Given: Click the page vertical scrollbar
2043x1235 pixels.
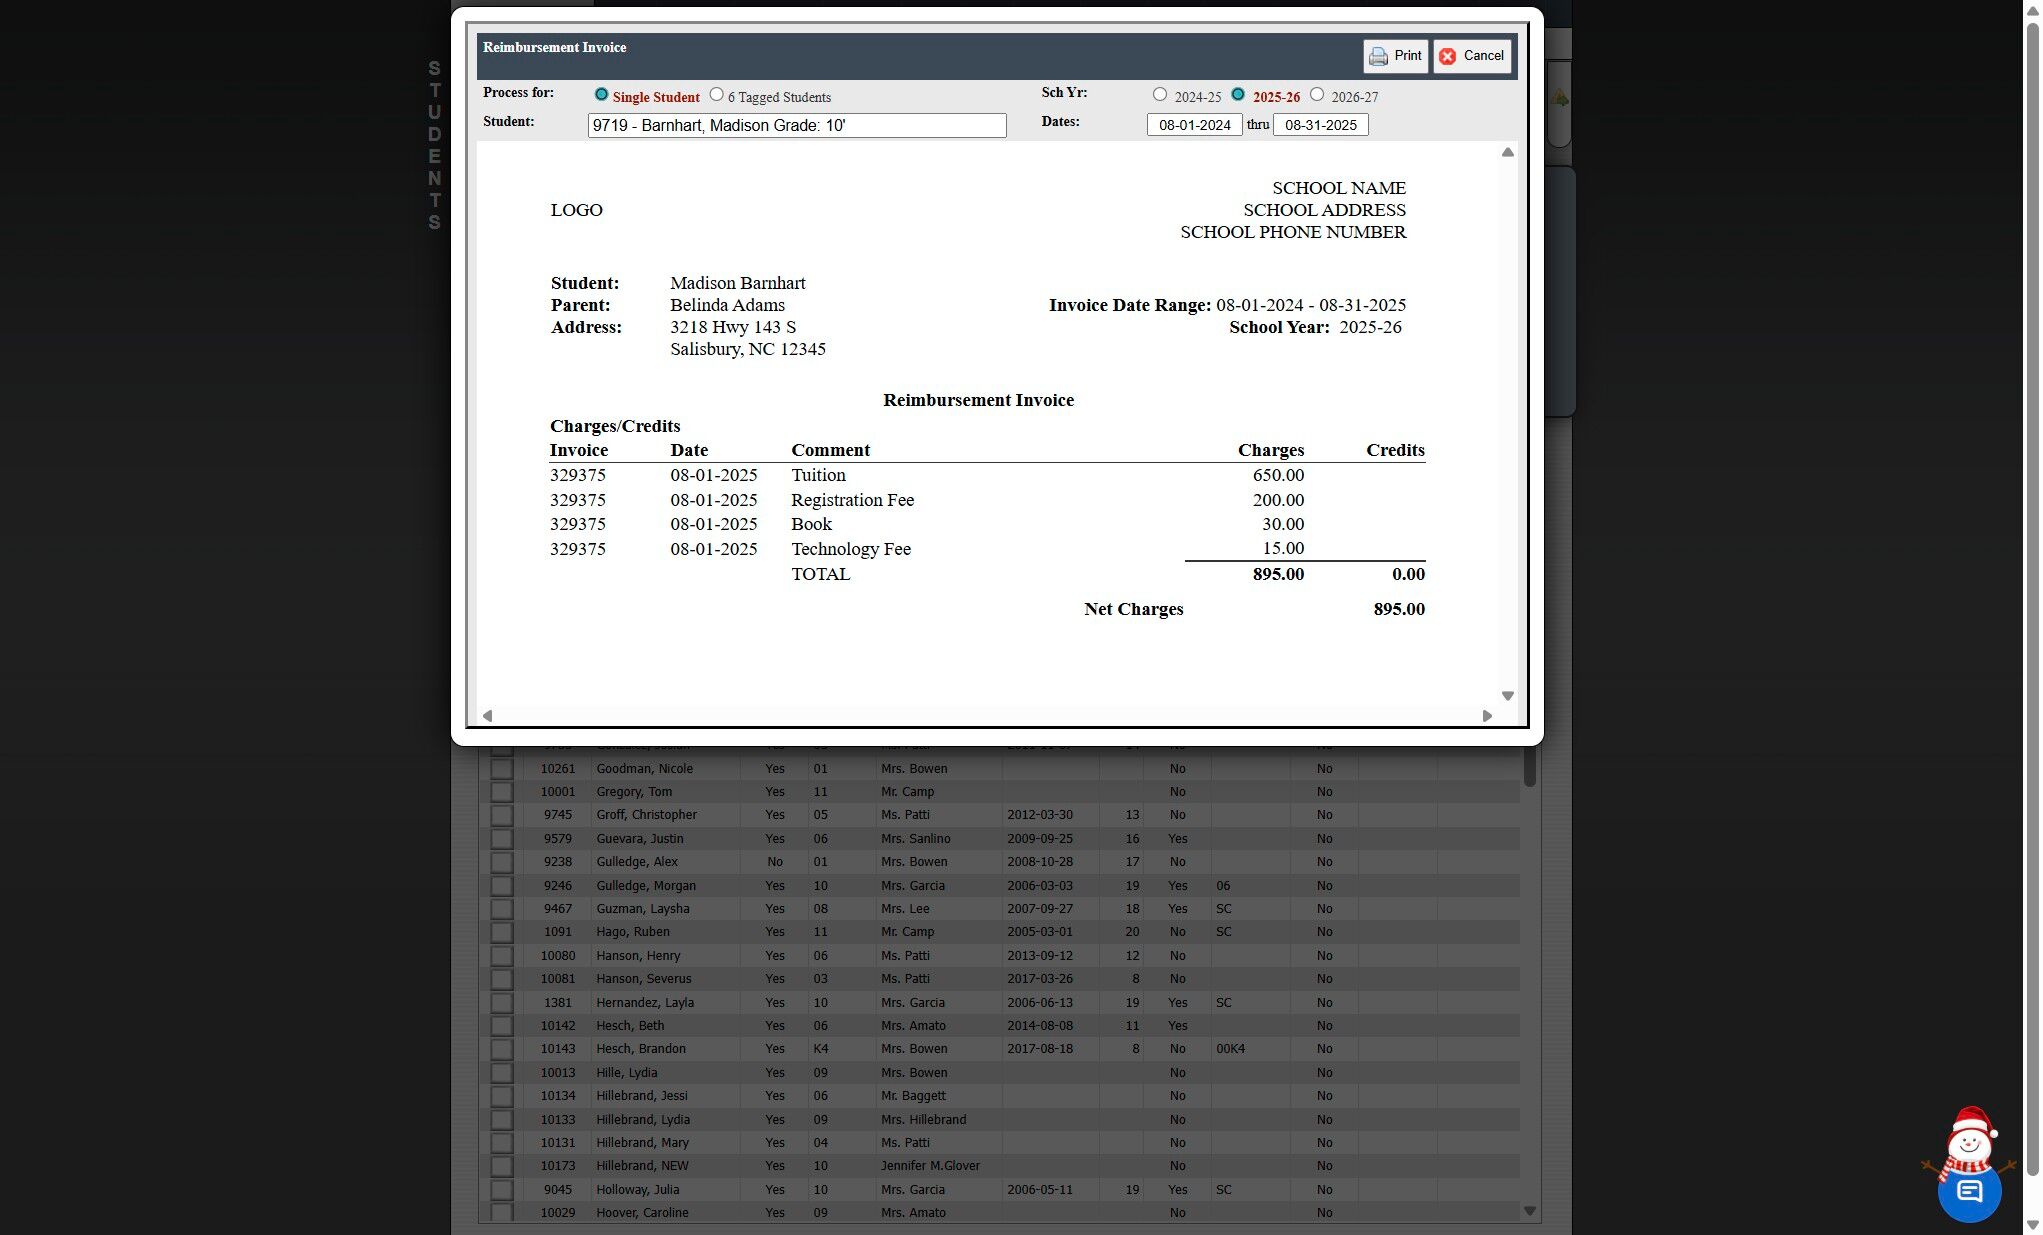Looking at the screenshot, I should (x=2032, y=600).
